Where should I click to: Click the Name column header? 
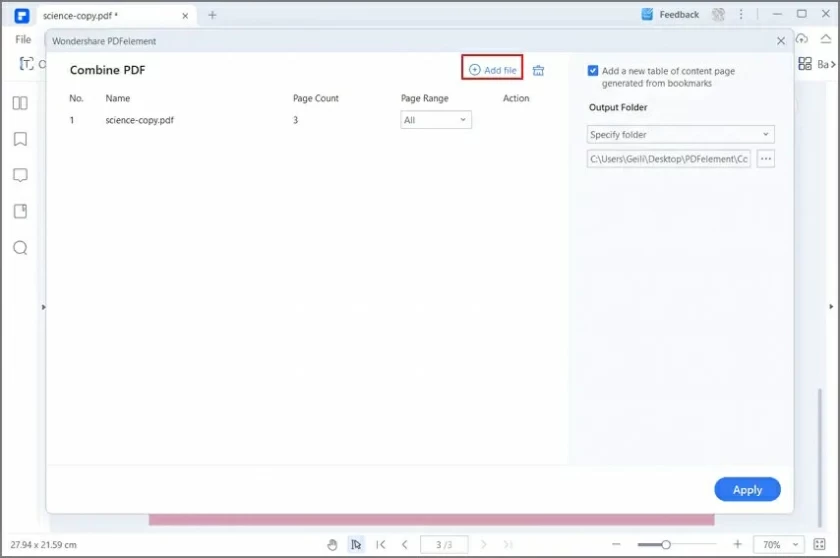click(x=118, y=98)
